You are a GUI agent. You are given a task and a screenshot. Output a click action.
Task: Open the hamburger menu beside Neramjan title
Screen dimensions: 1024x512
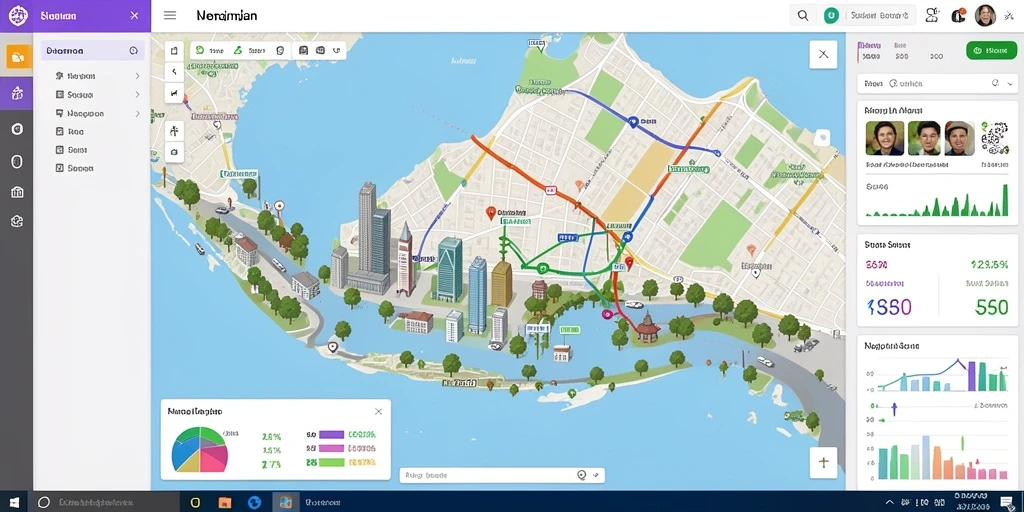click(170, 16)
